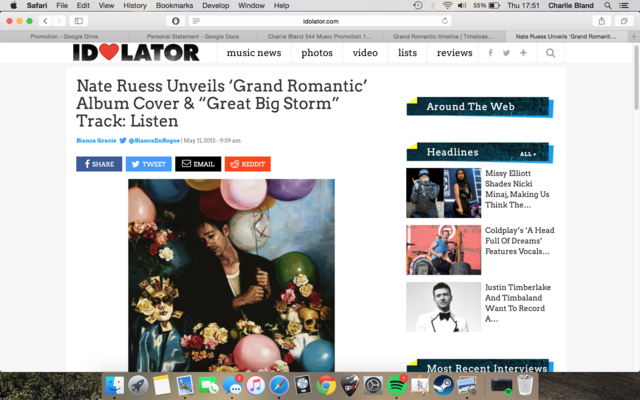
Task: Open the History menu
Action: [x=135, y=5]
